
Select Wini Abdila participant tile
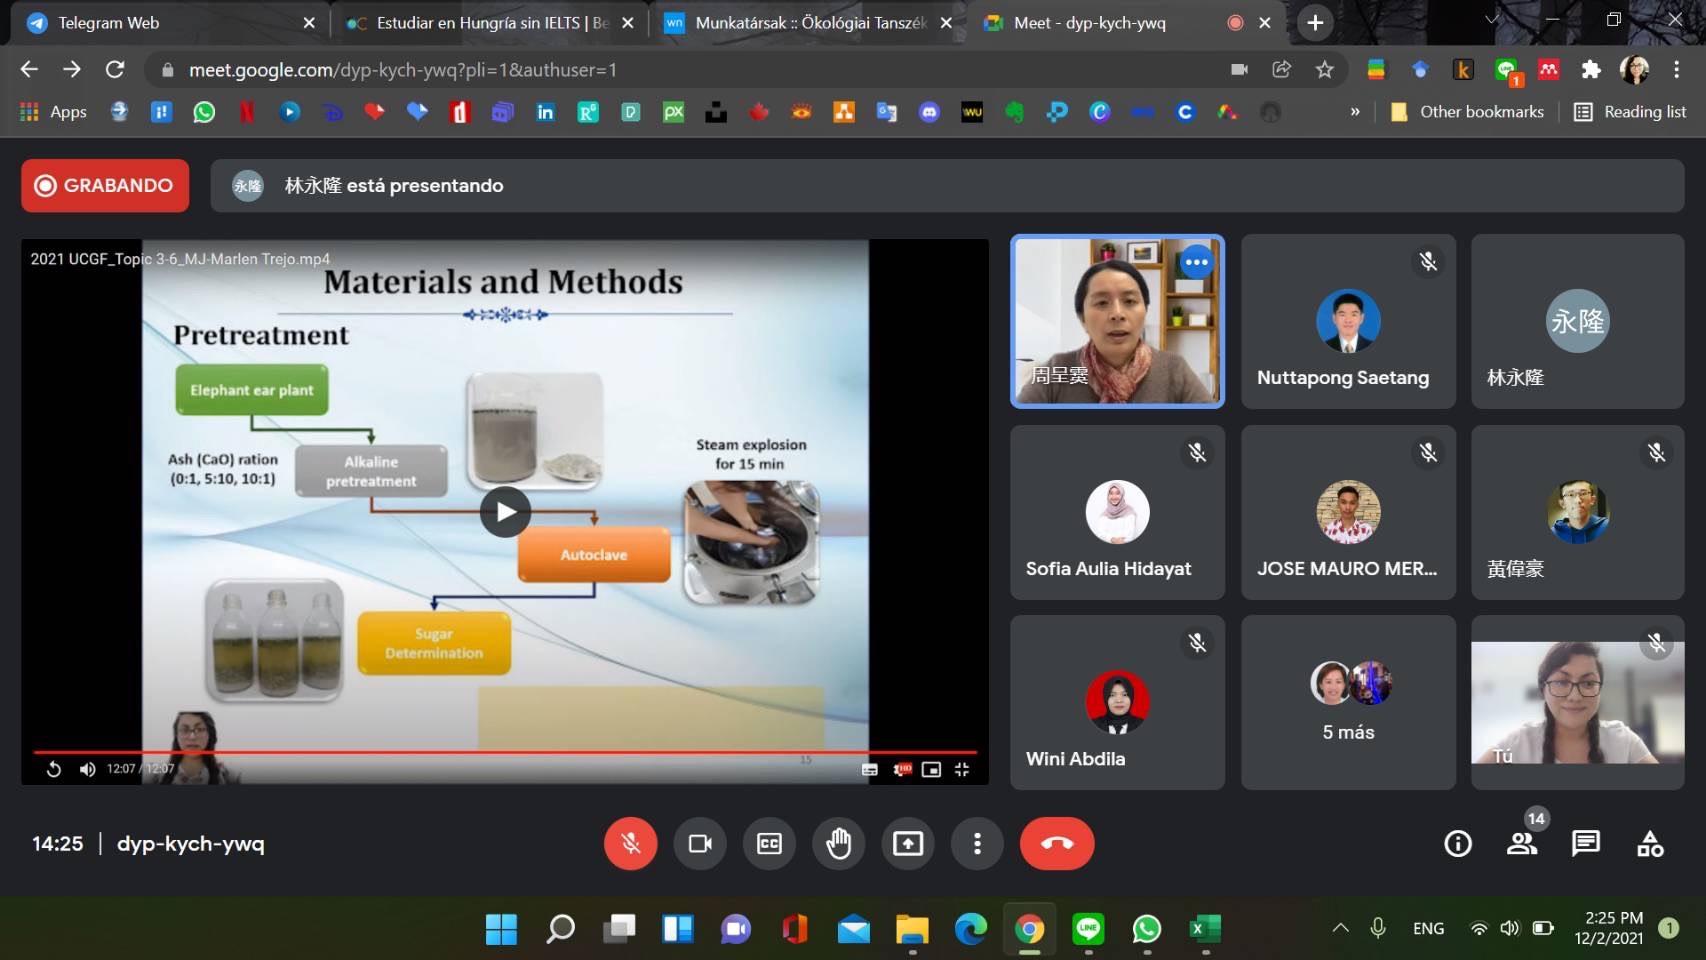1117,702
